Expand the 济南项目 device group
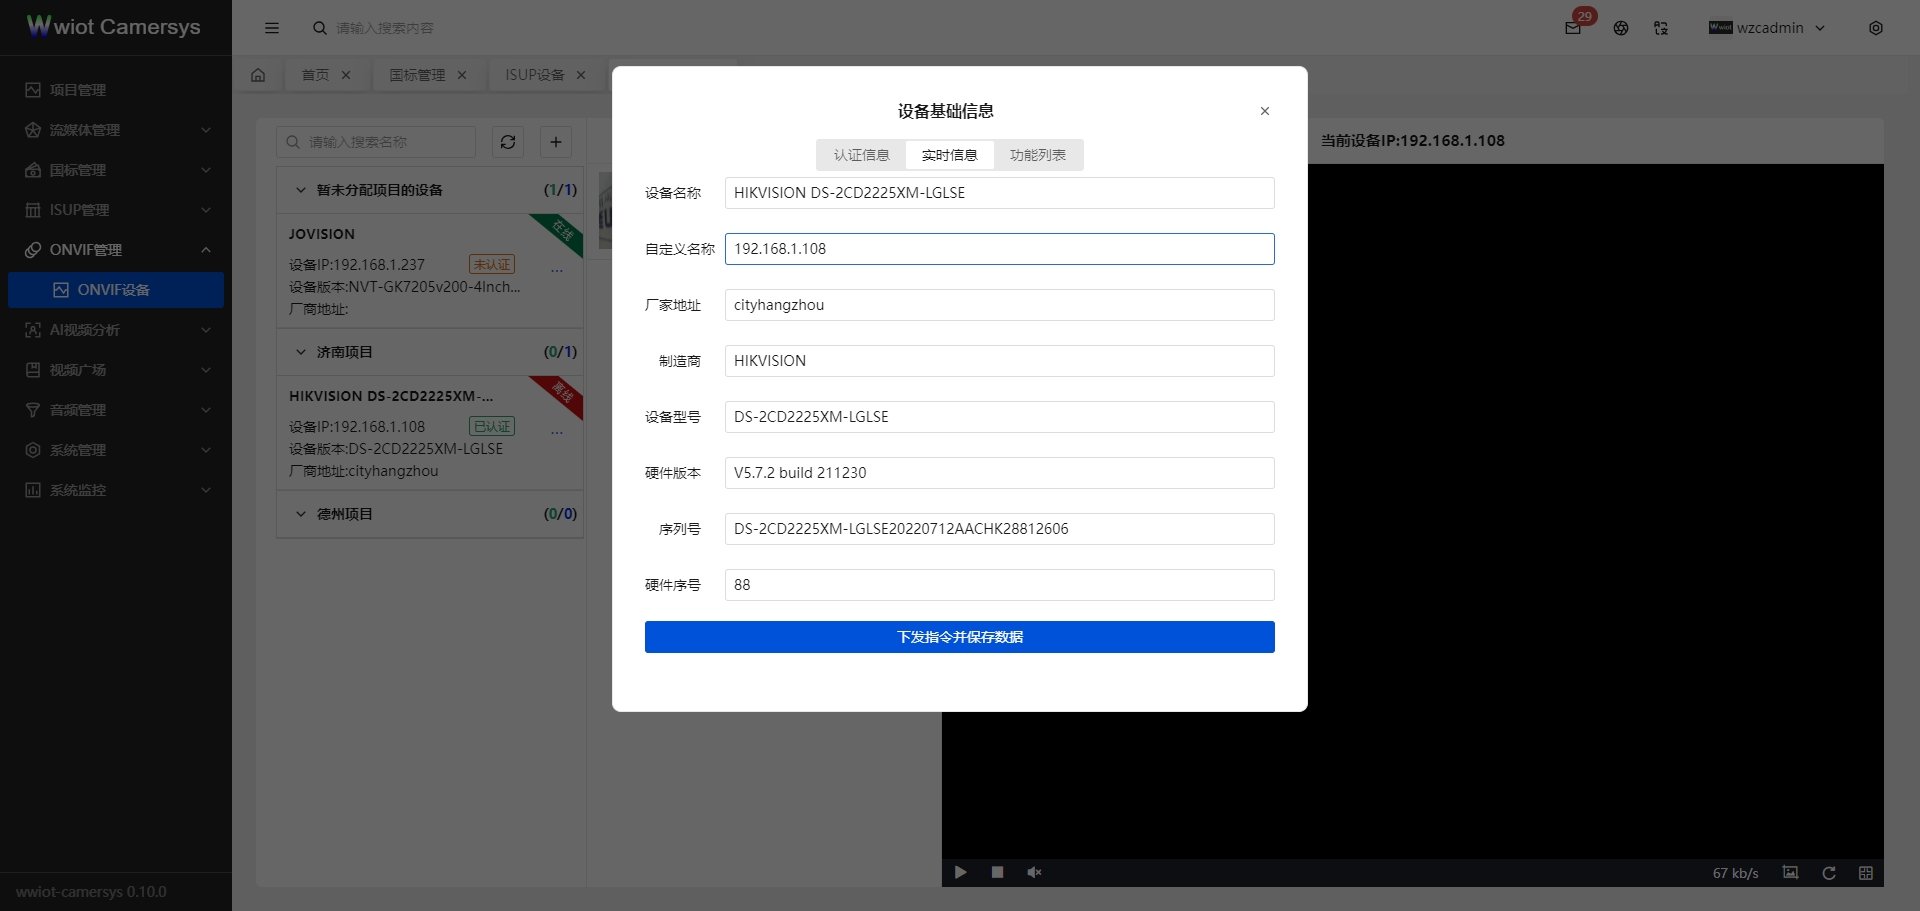 (301, 351)
